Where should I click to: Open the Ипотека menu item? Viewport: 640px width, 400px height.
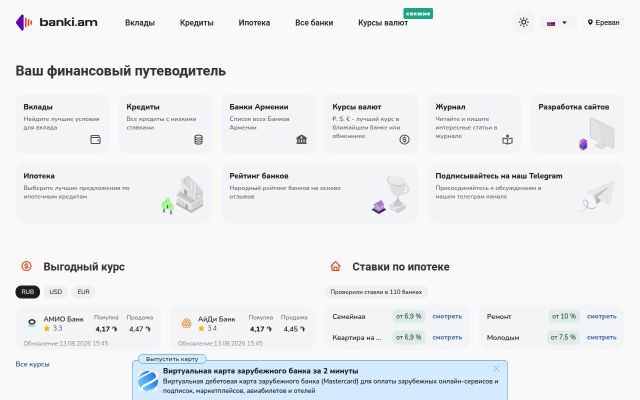pos(254,23)
